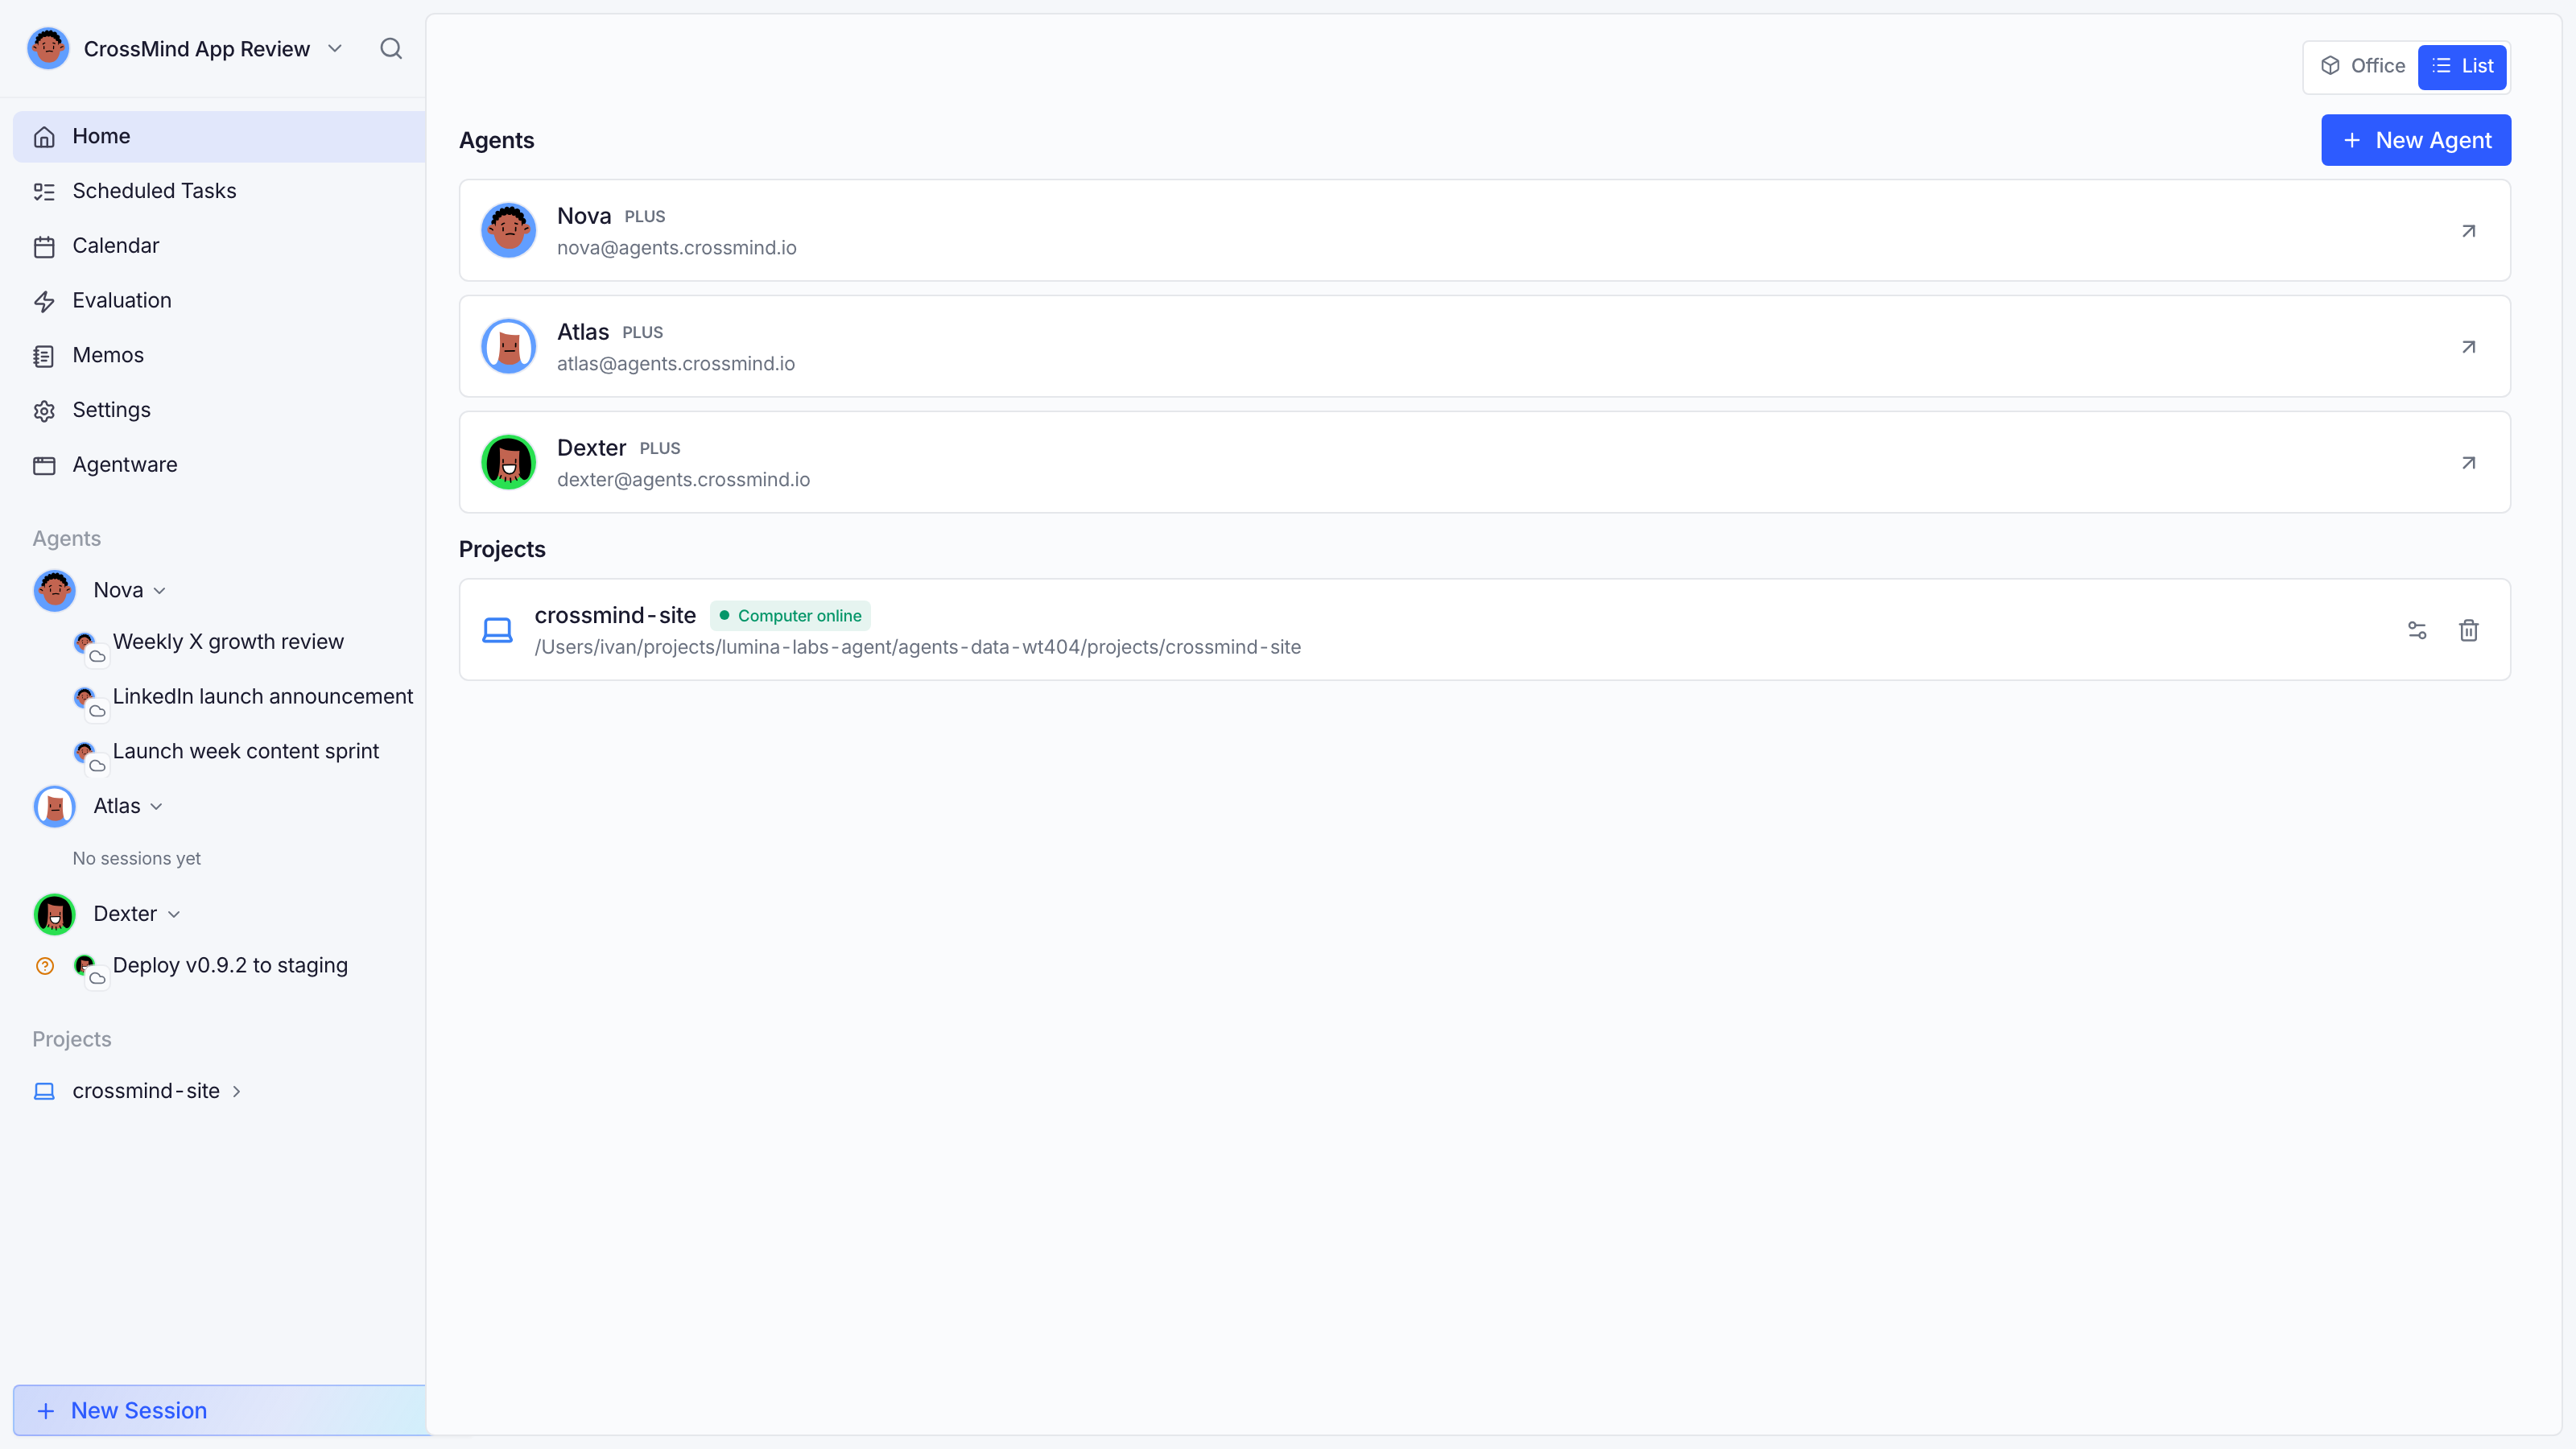Open Dexter agent via arrow icon
The height and width of the screenshot is (1449, 2576).
(2468, 463)
